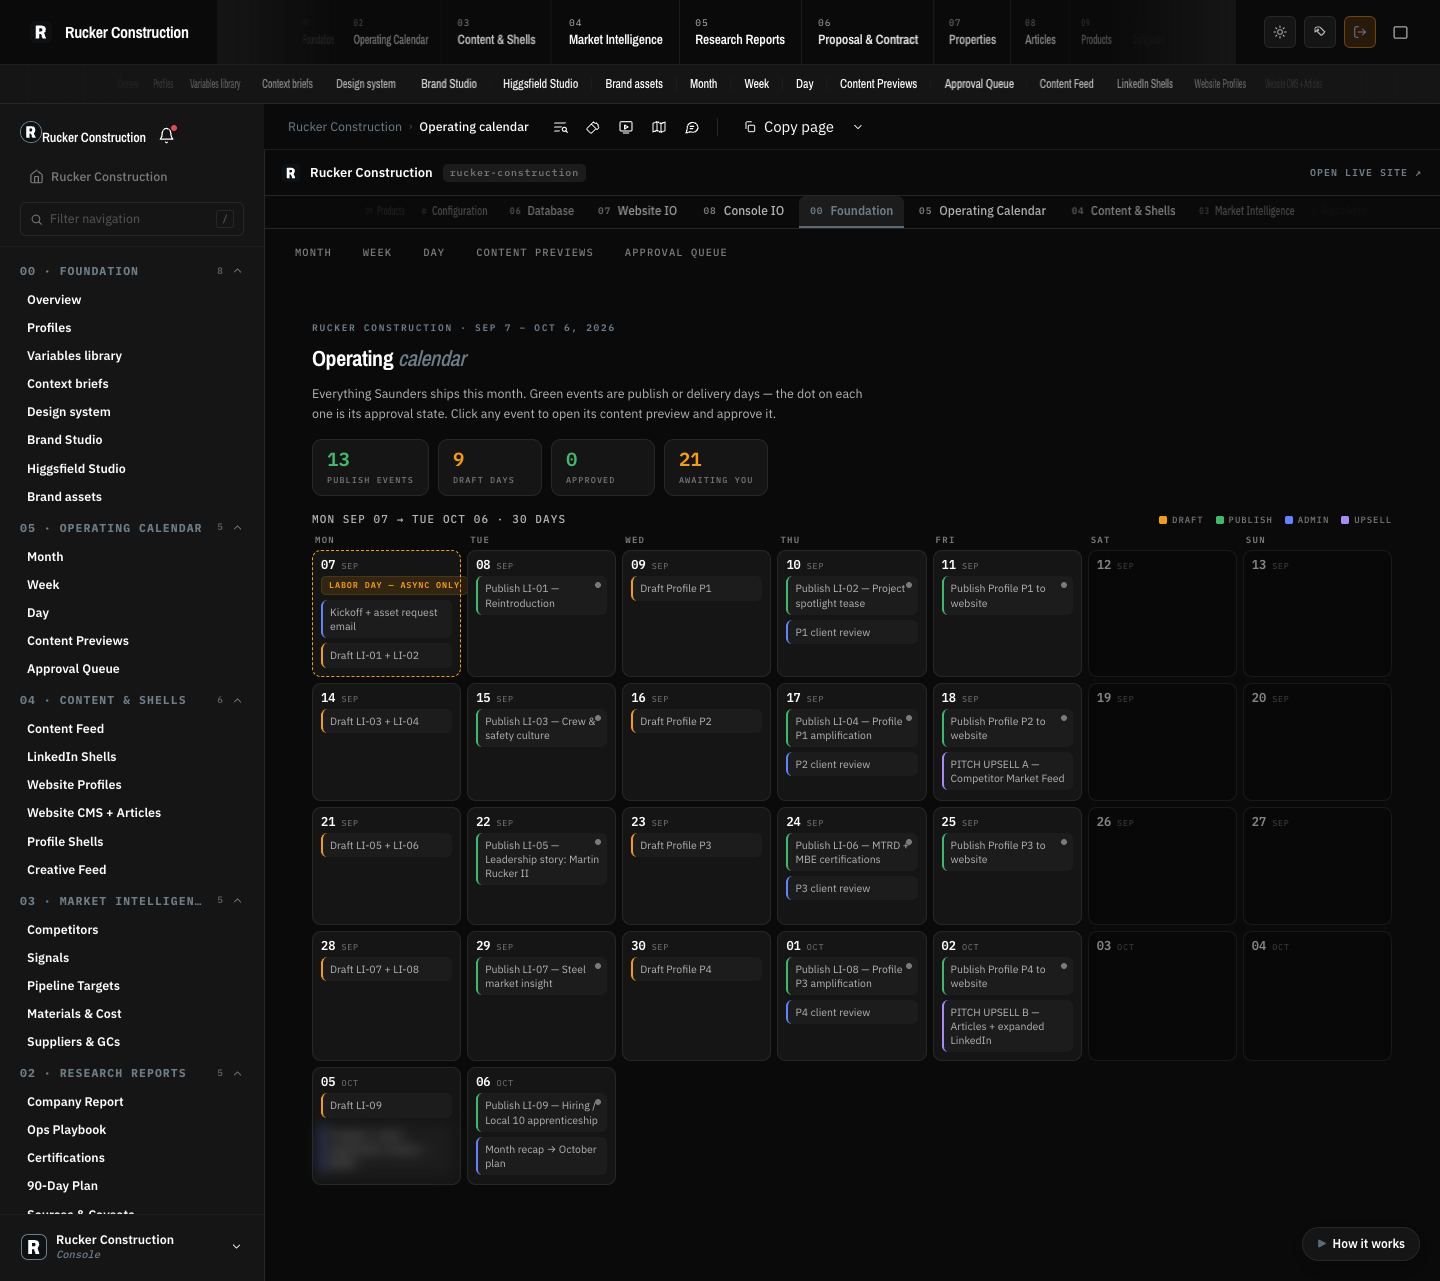Open Proposal & Contract top navigation tab

tap(868, 32)
